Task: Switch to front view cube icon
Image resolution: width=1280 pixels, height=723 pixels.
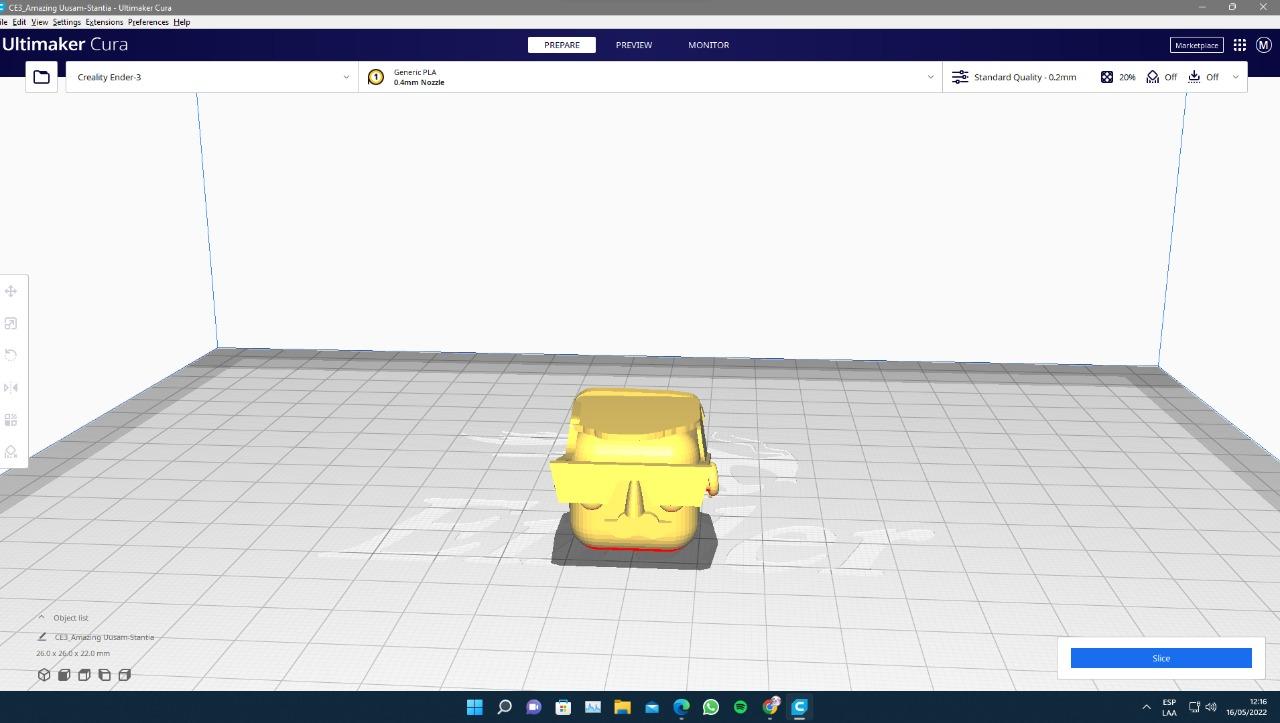Action: (x=64, y=675)
